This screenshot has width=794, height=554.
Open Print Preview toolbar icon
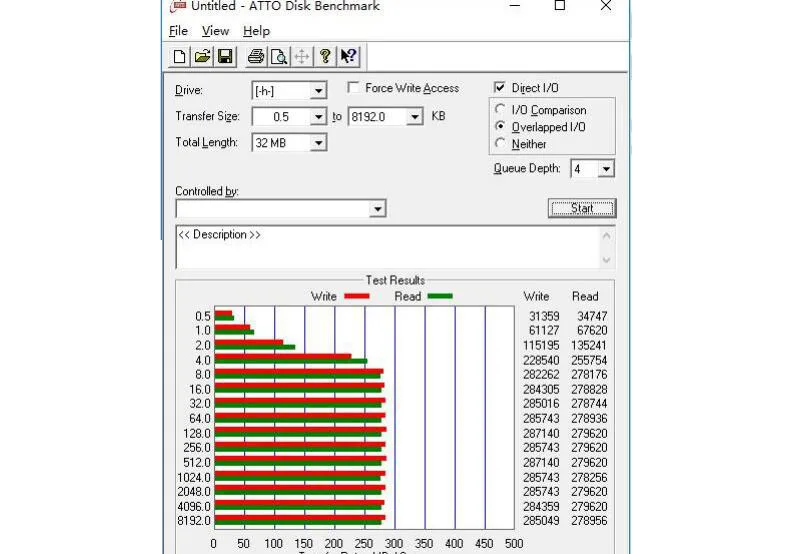click(x=279, y=56)
